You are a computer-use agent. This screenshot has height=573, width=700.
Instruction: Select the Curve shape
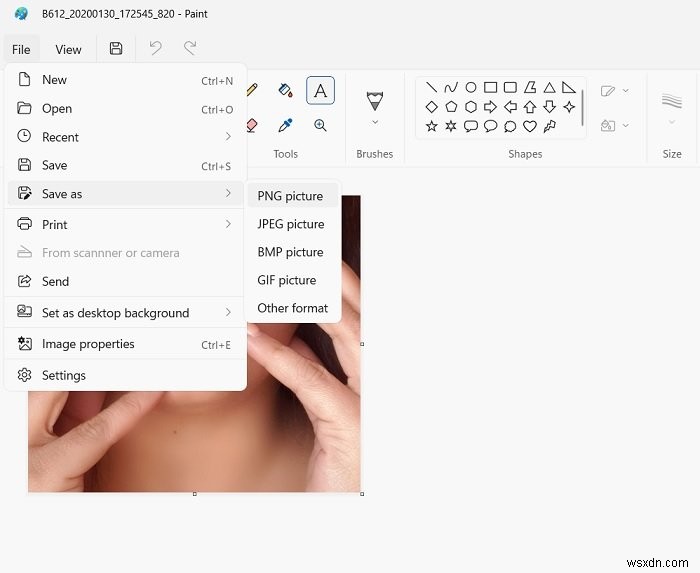(x=451, y=87)
